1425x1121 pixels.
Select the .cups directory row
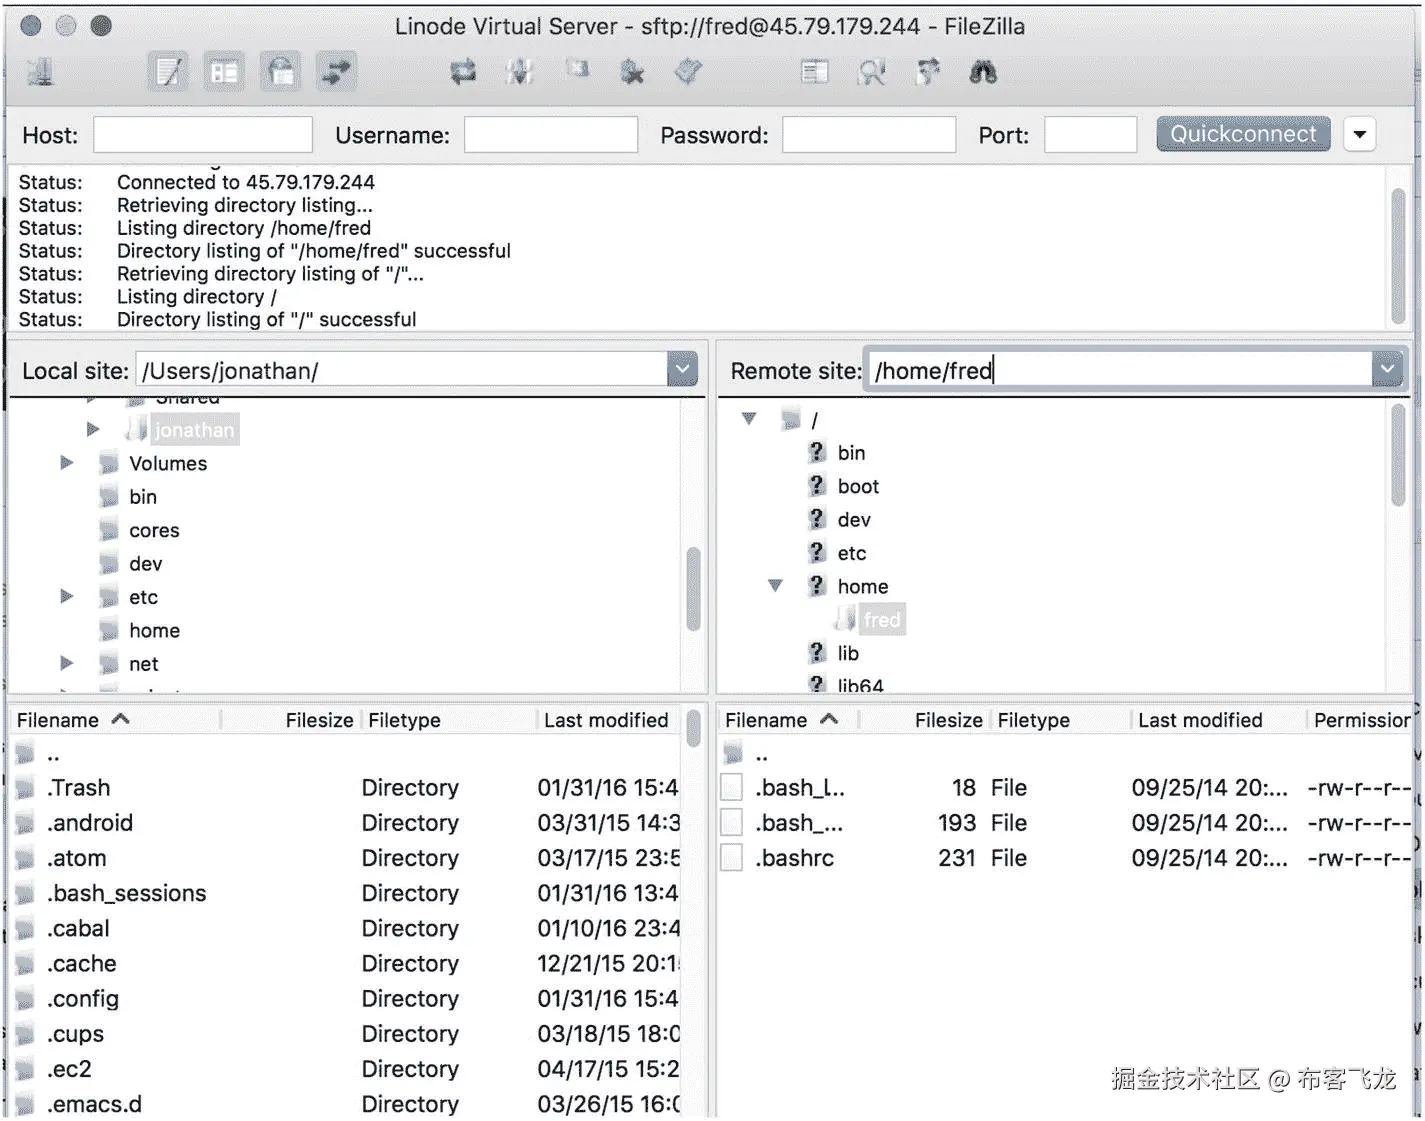click(x=346, y=1033)
